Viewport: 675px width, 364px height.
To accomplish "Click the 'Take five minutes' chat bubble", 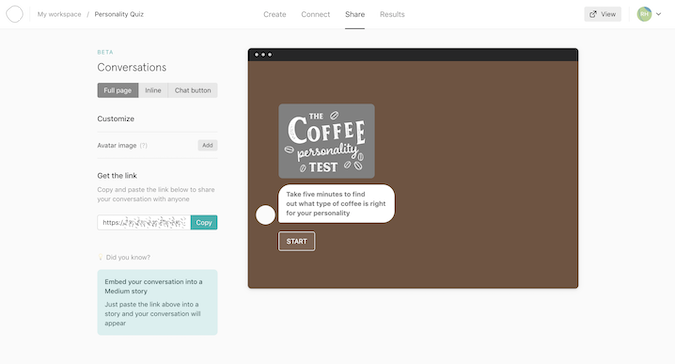I will 336,204.
